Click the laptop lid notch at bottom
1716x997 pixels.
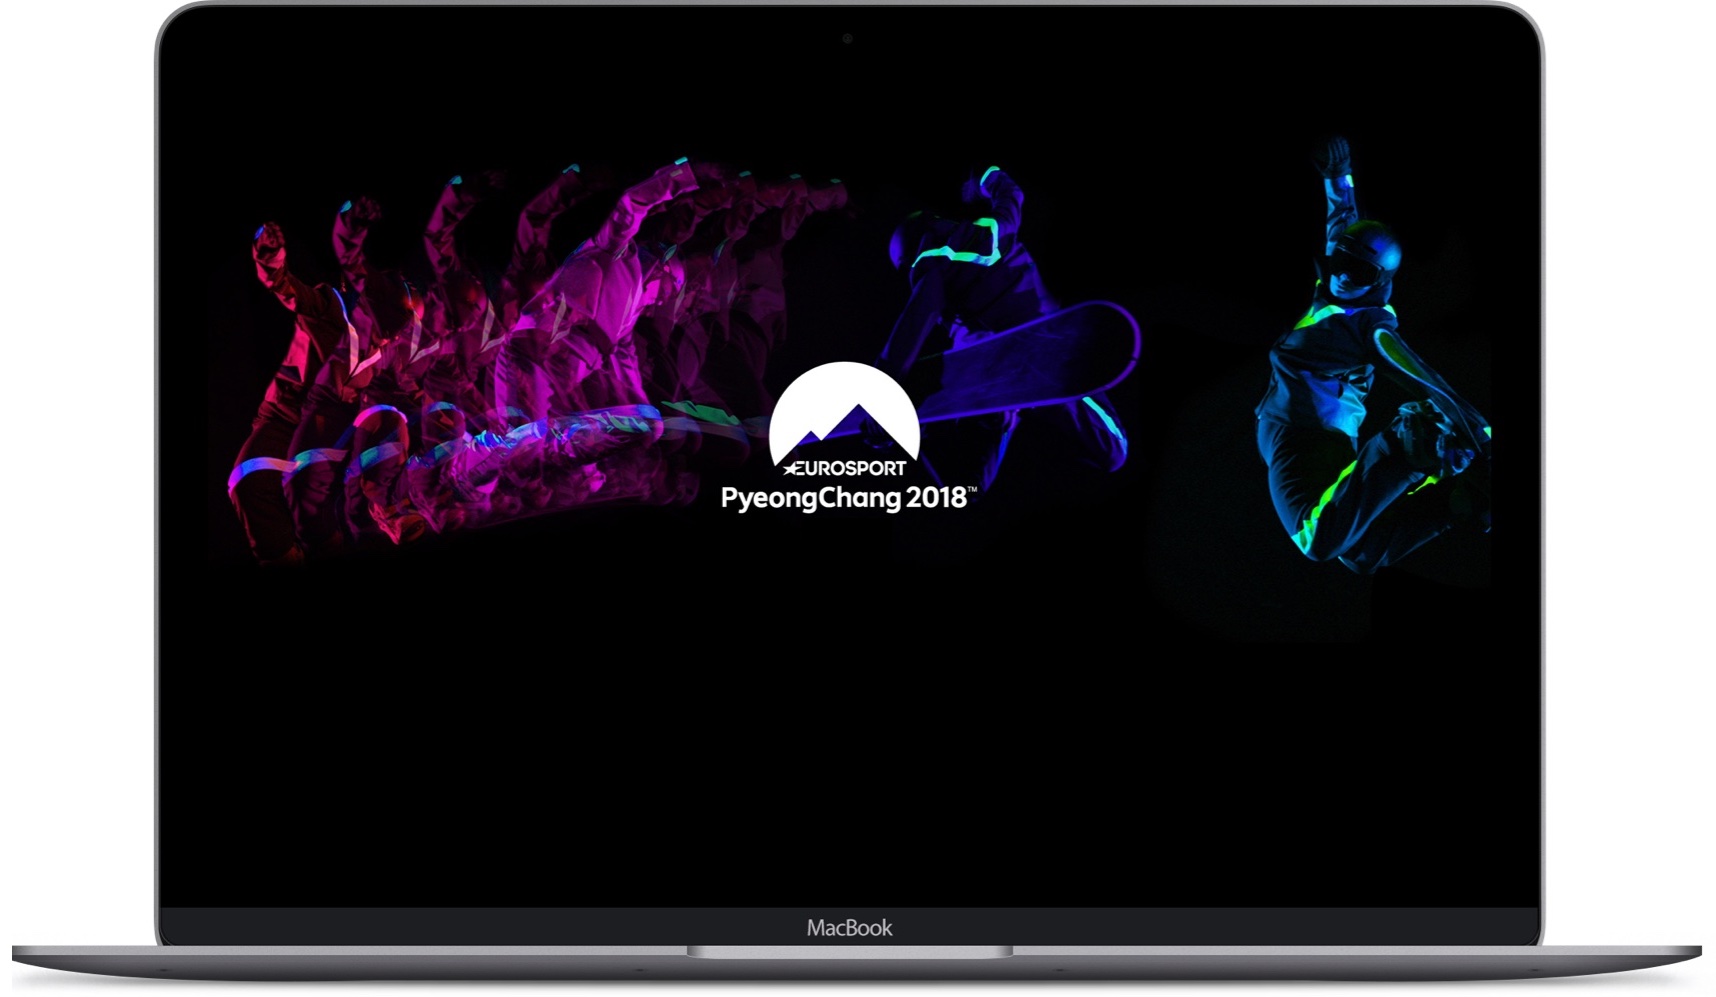(849, 951)
